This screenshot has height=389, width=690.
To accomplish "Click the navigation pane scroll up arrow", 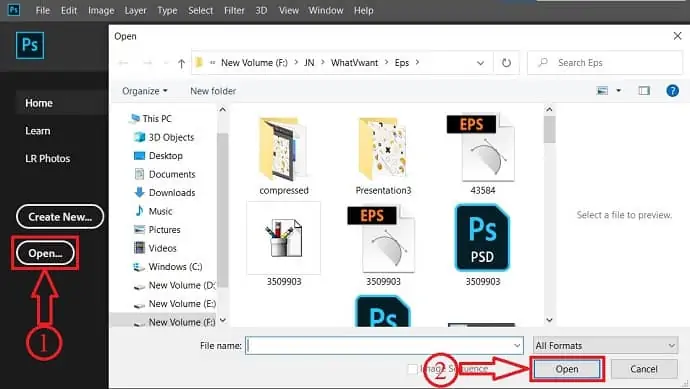I will click(x=223, y=110).
